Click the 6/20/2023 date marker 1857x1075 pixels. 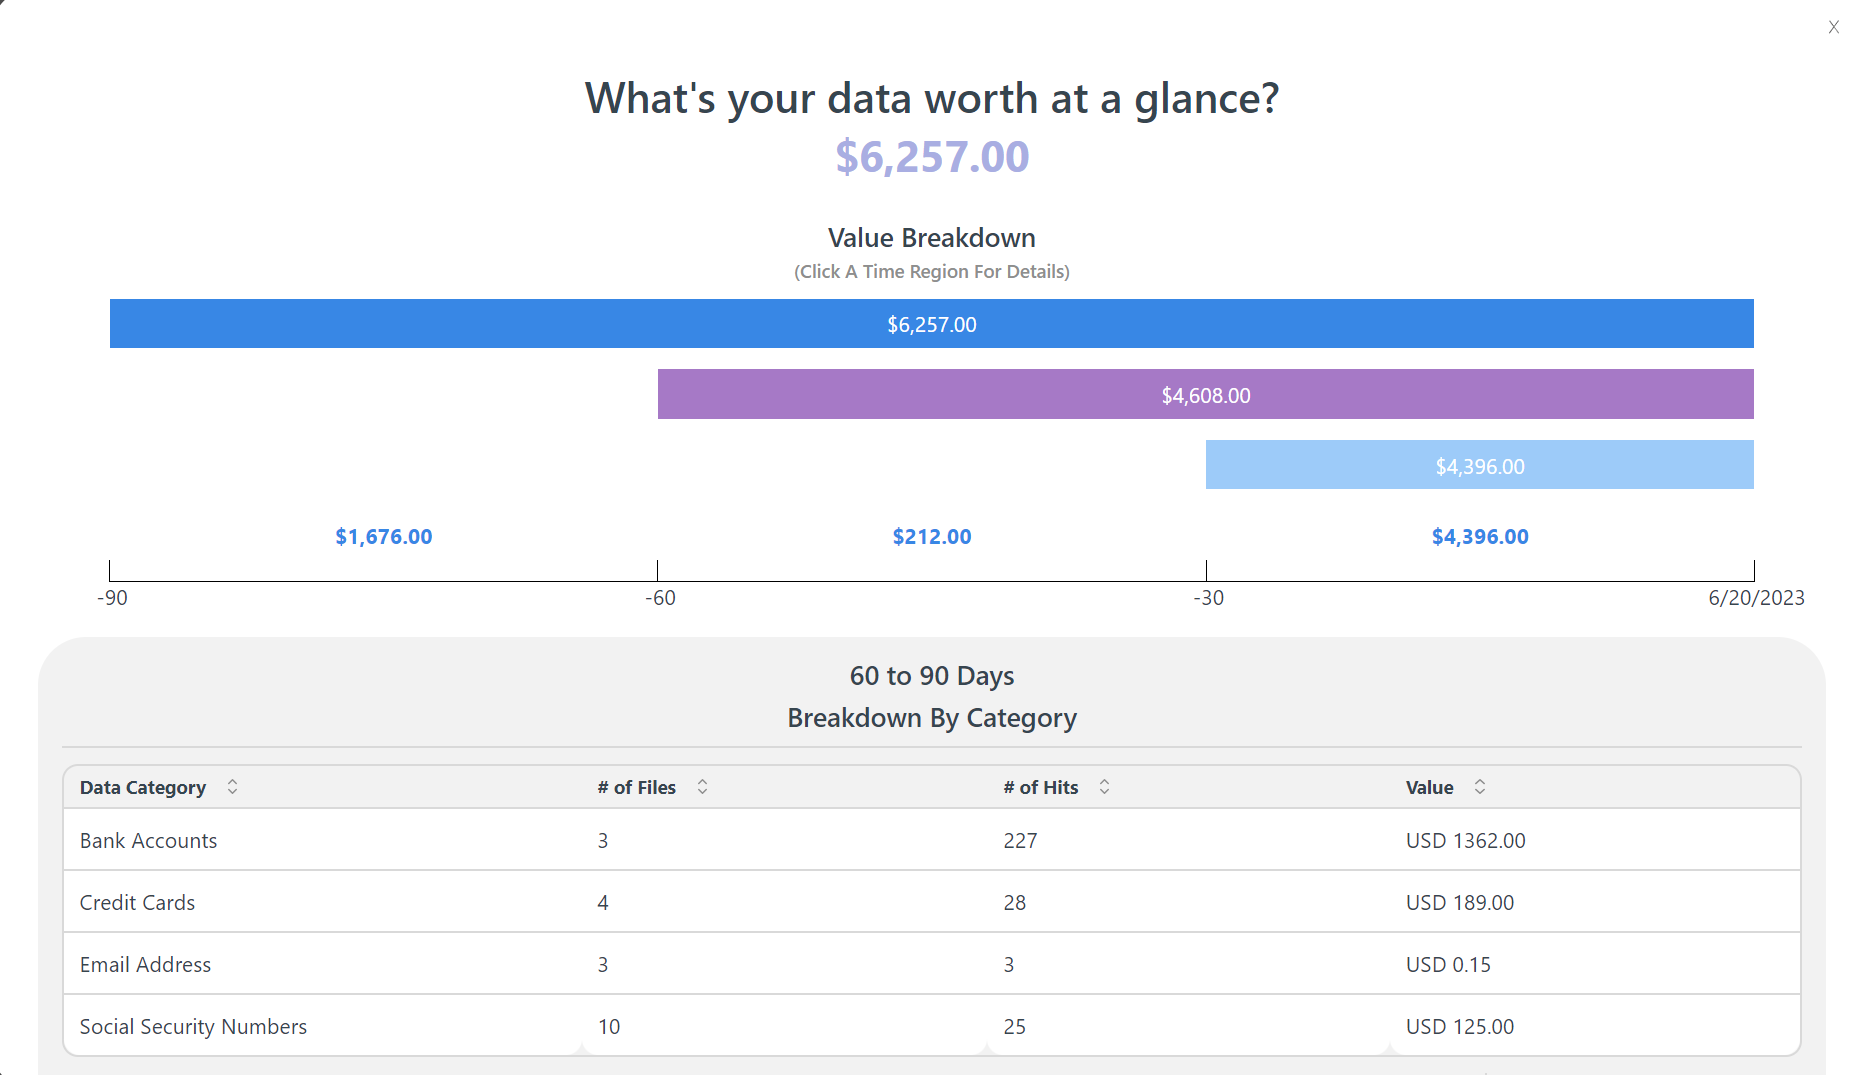pyautogui.click(x=1755, y=598)
